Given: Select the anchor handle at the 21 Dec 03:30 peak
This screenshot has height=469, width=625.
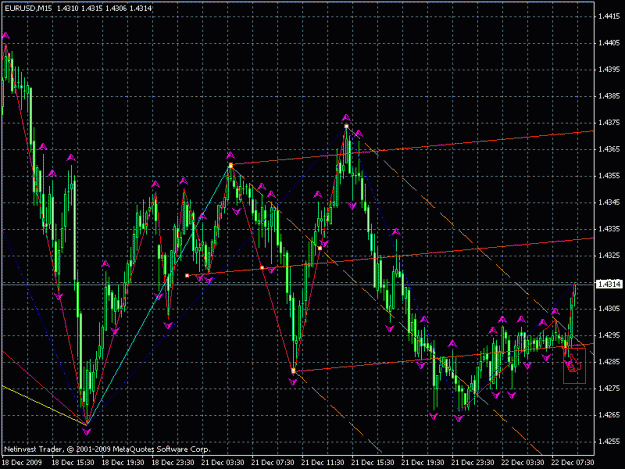Looking at the screenshot, I should (230, 165).
